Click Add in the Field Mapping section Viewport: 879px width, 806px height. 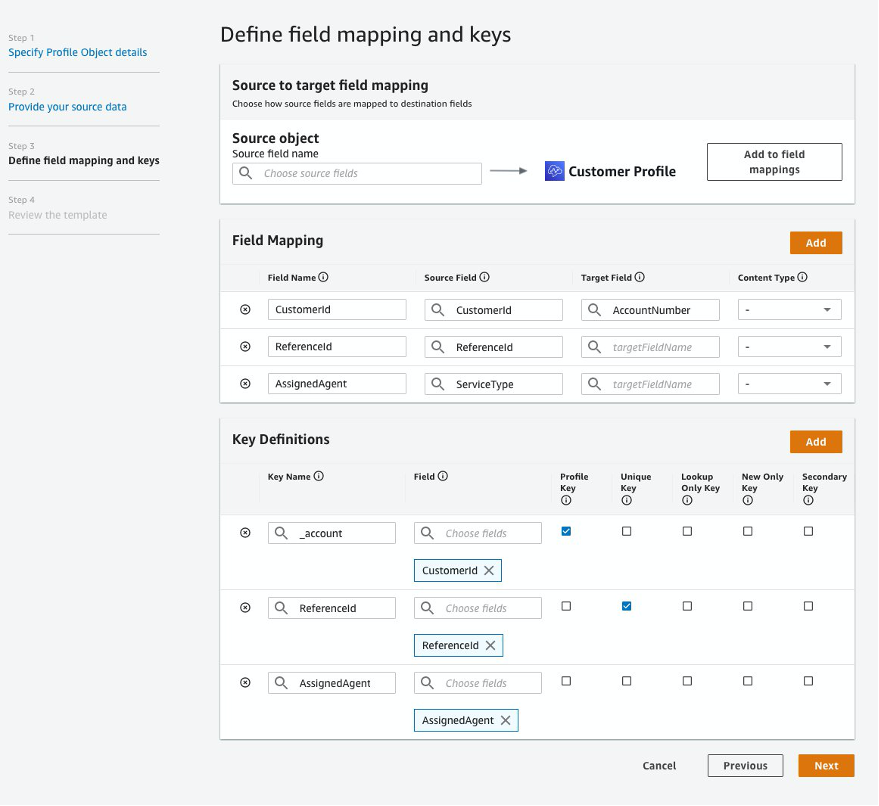click(815, 243)
